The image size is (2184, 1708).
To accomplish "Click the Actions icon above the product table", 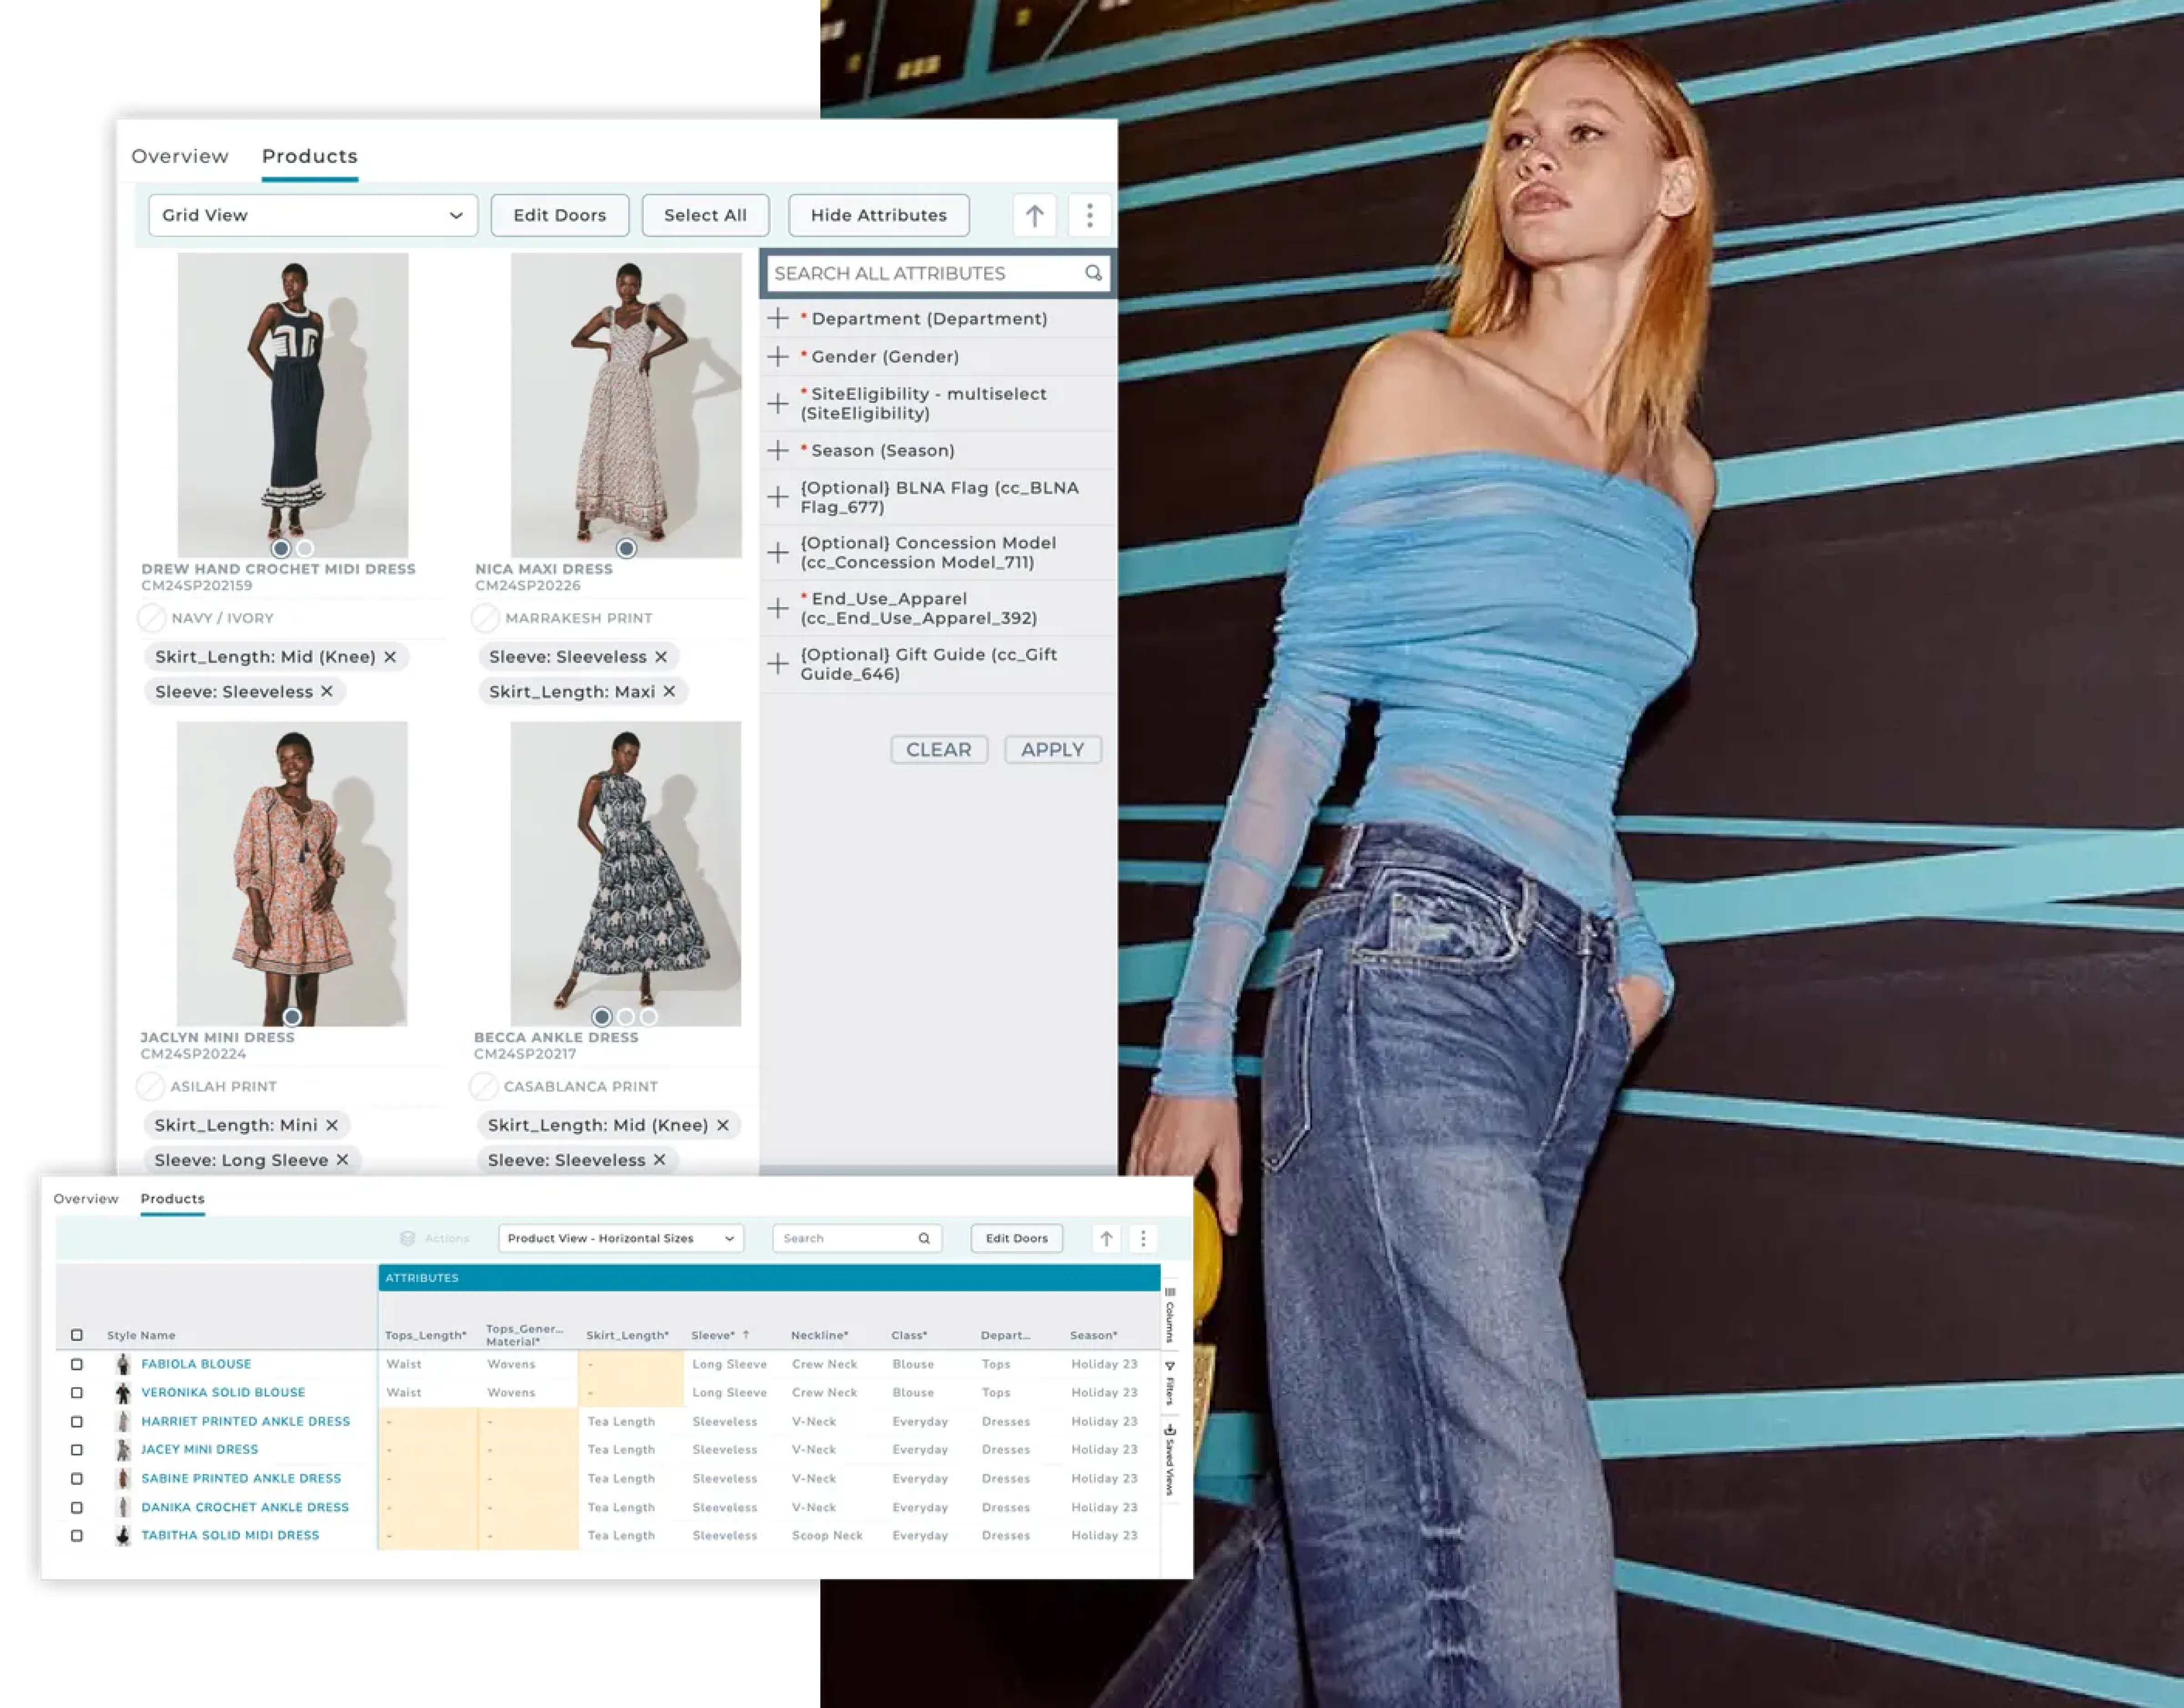I will 408,1238.
